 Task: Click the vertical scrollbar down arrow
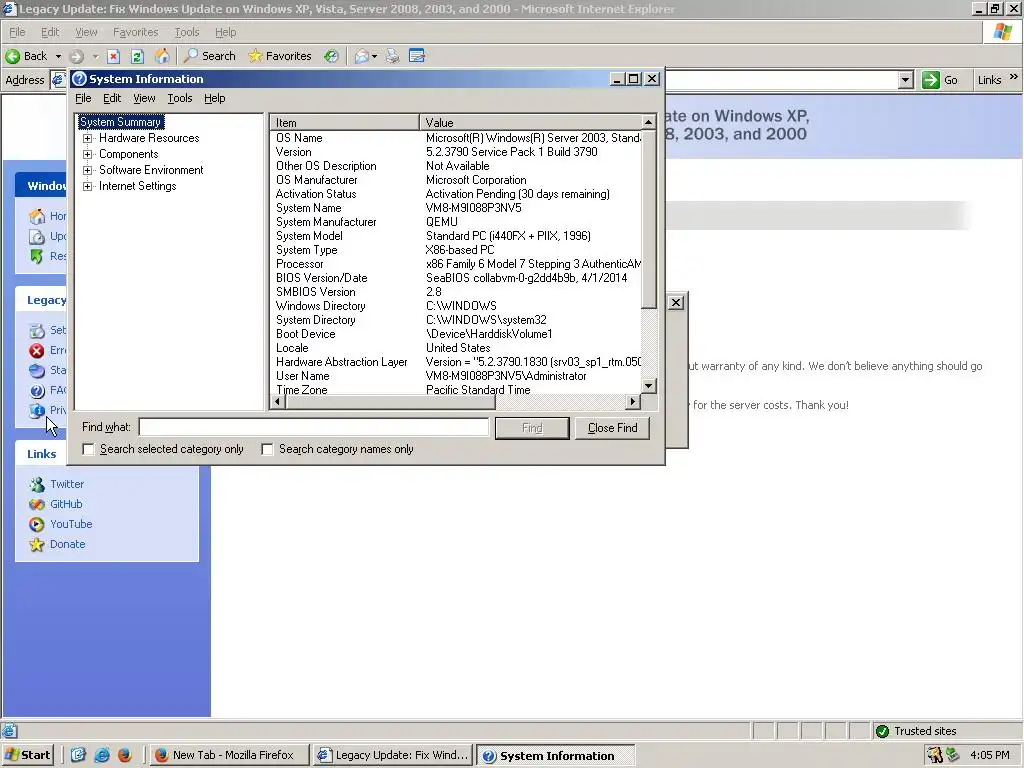648,386
